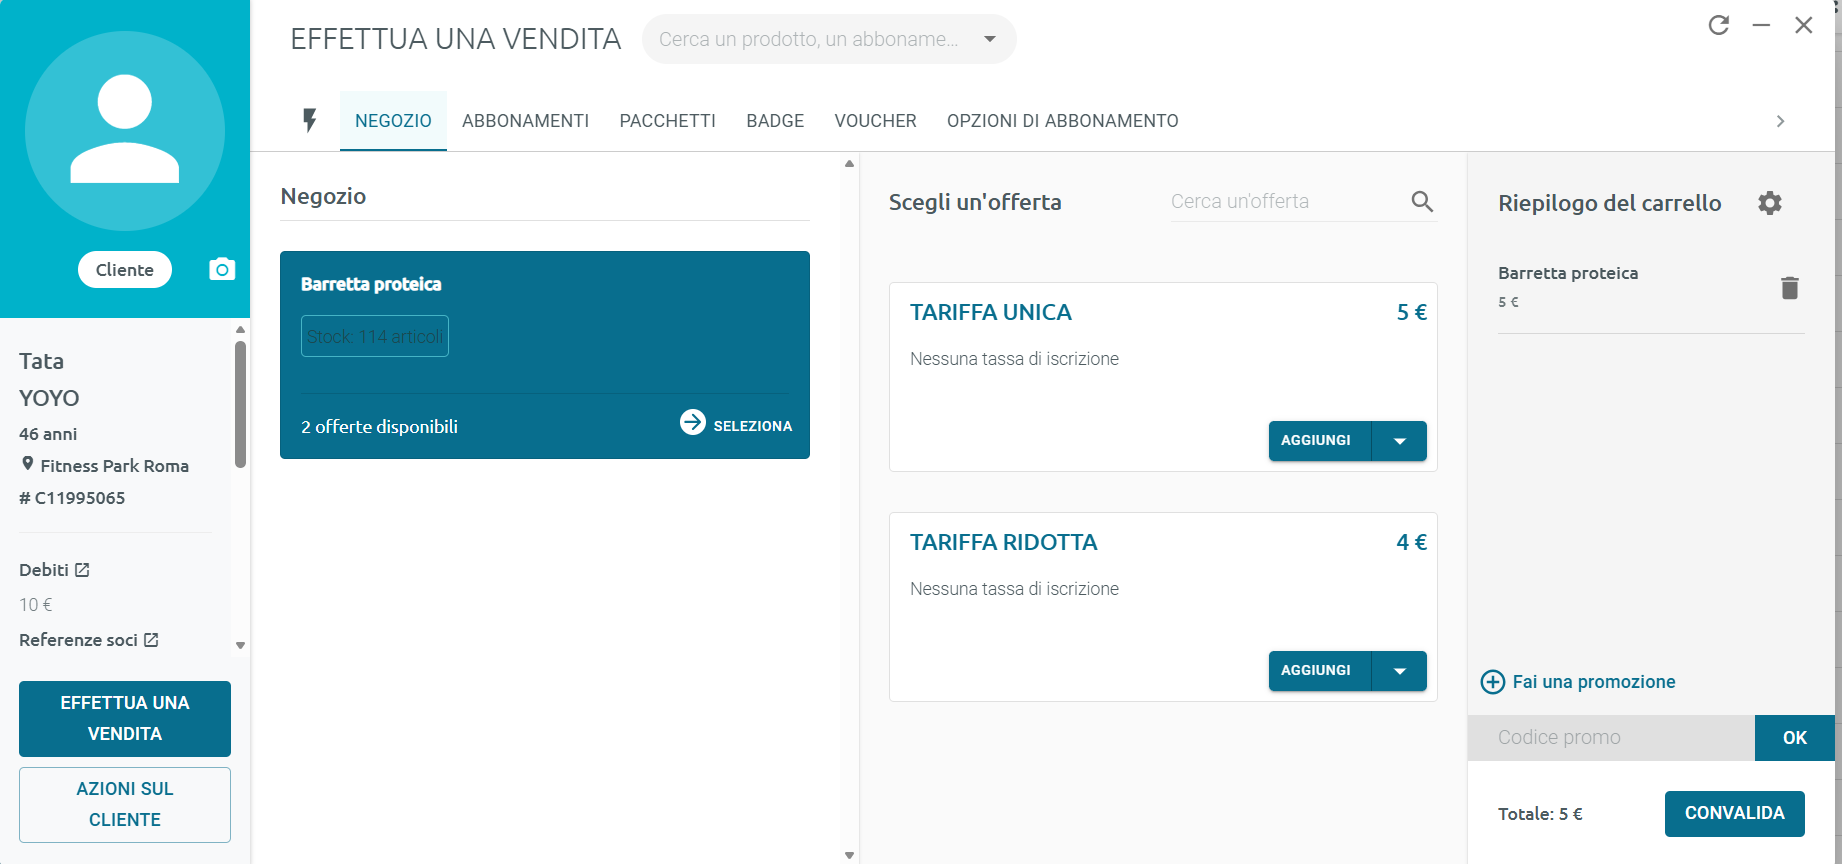Click the refresh icon at top right

point(1719,25)
